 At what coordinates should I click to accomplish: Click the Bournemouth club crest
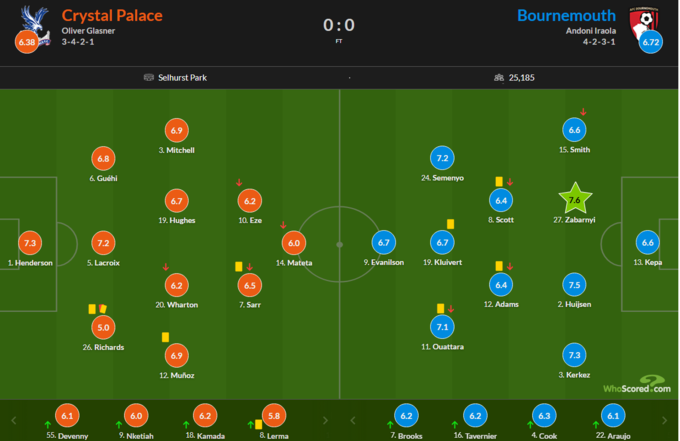tap(647, 20)
